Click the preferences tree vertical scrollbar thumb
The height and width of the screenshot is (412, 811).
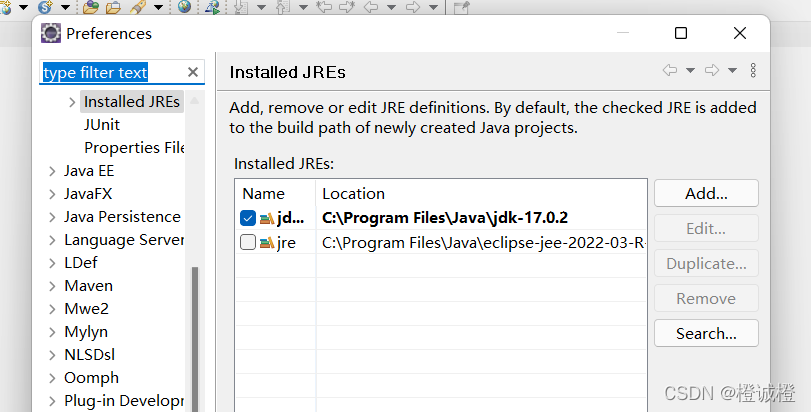tap(195, 339)
